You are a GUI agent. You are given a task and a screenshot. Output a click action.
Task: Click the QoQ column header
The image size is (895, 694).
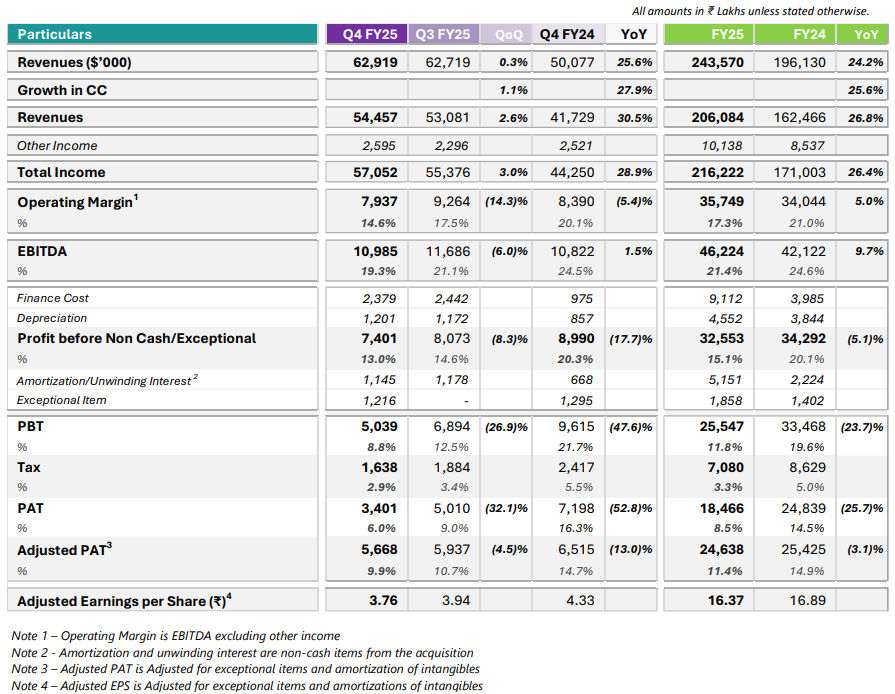point(506,34)
